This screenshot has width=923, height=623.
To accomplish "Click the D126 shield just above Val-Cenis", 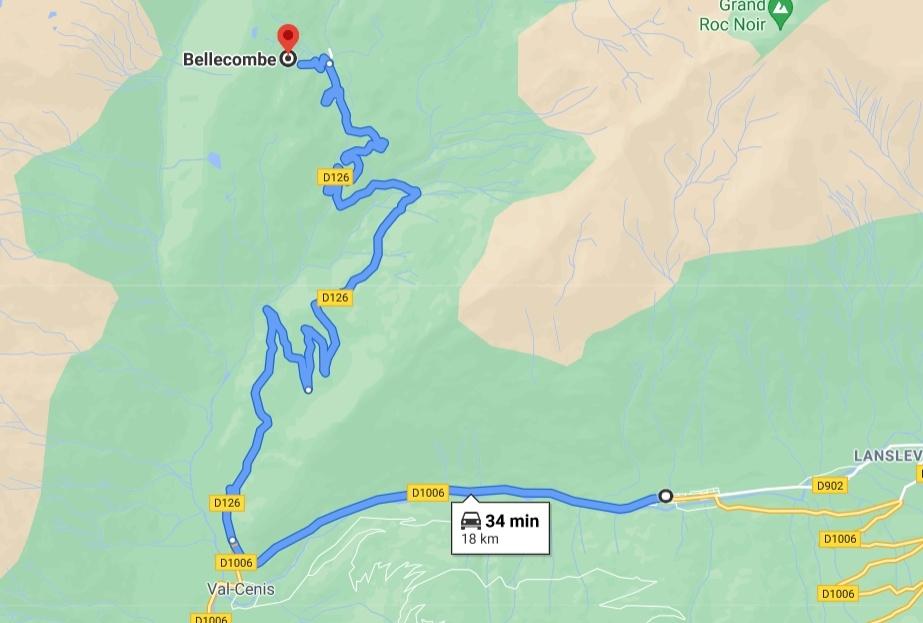I will (227, 502).
